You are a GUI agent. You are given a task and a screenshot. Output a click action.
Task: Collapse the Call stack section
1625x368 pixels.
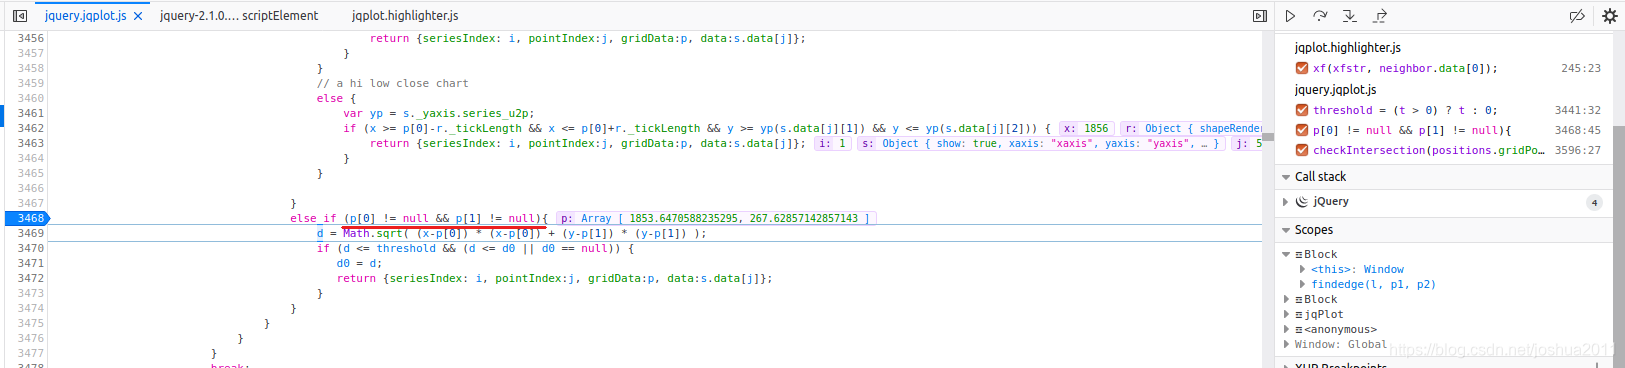(x=1286, y=177)
